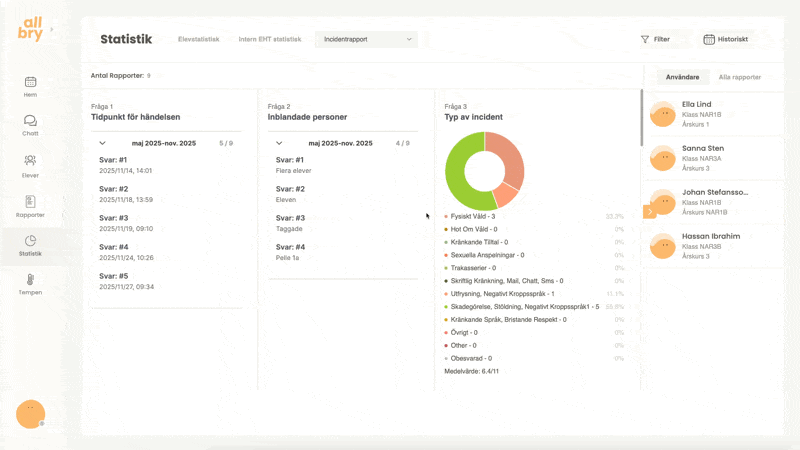The height and width of the screenshot is (450, 800).
Task: Select user Ella Lind
Action: (x=696, y=104)
